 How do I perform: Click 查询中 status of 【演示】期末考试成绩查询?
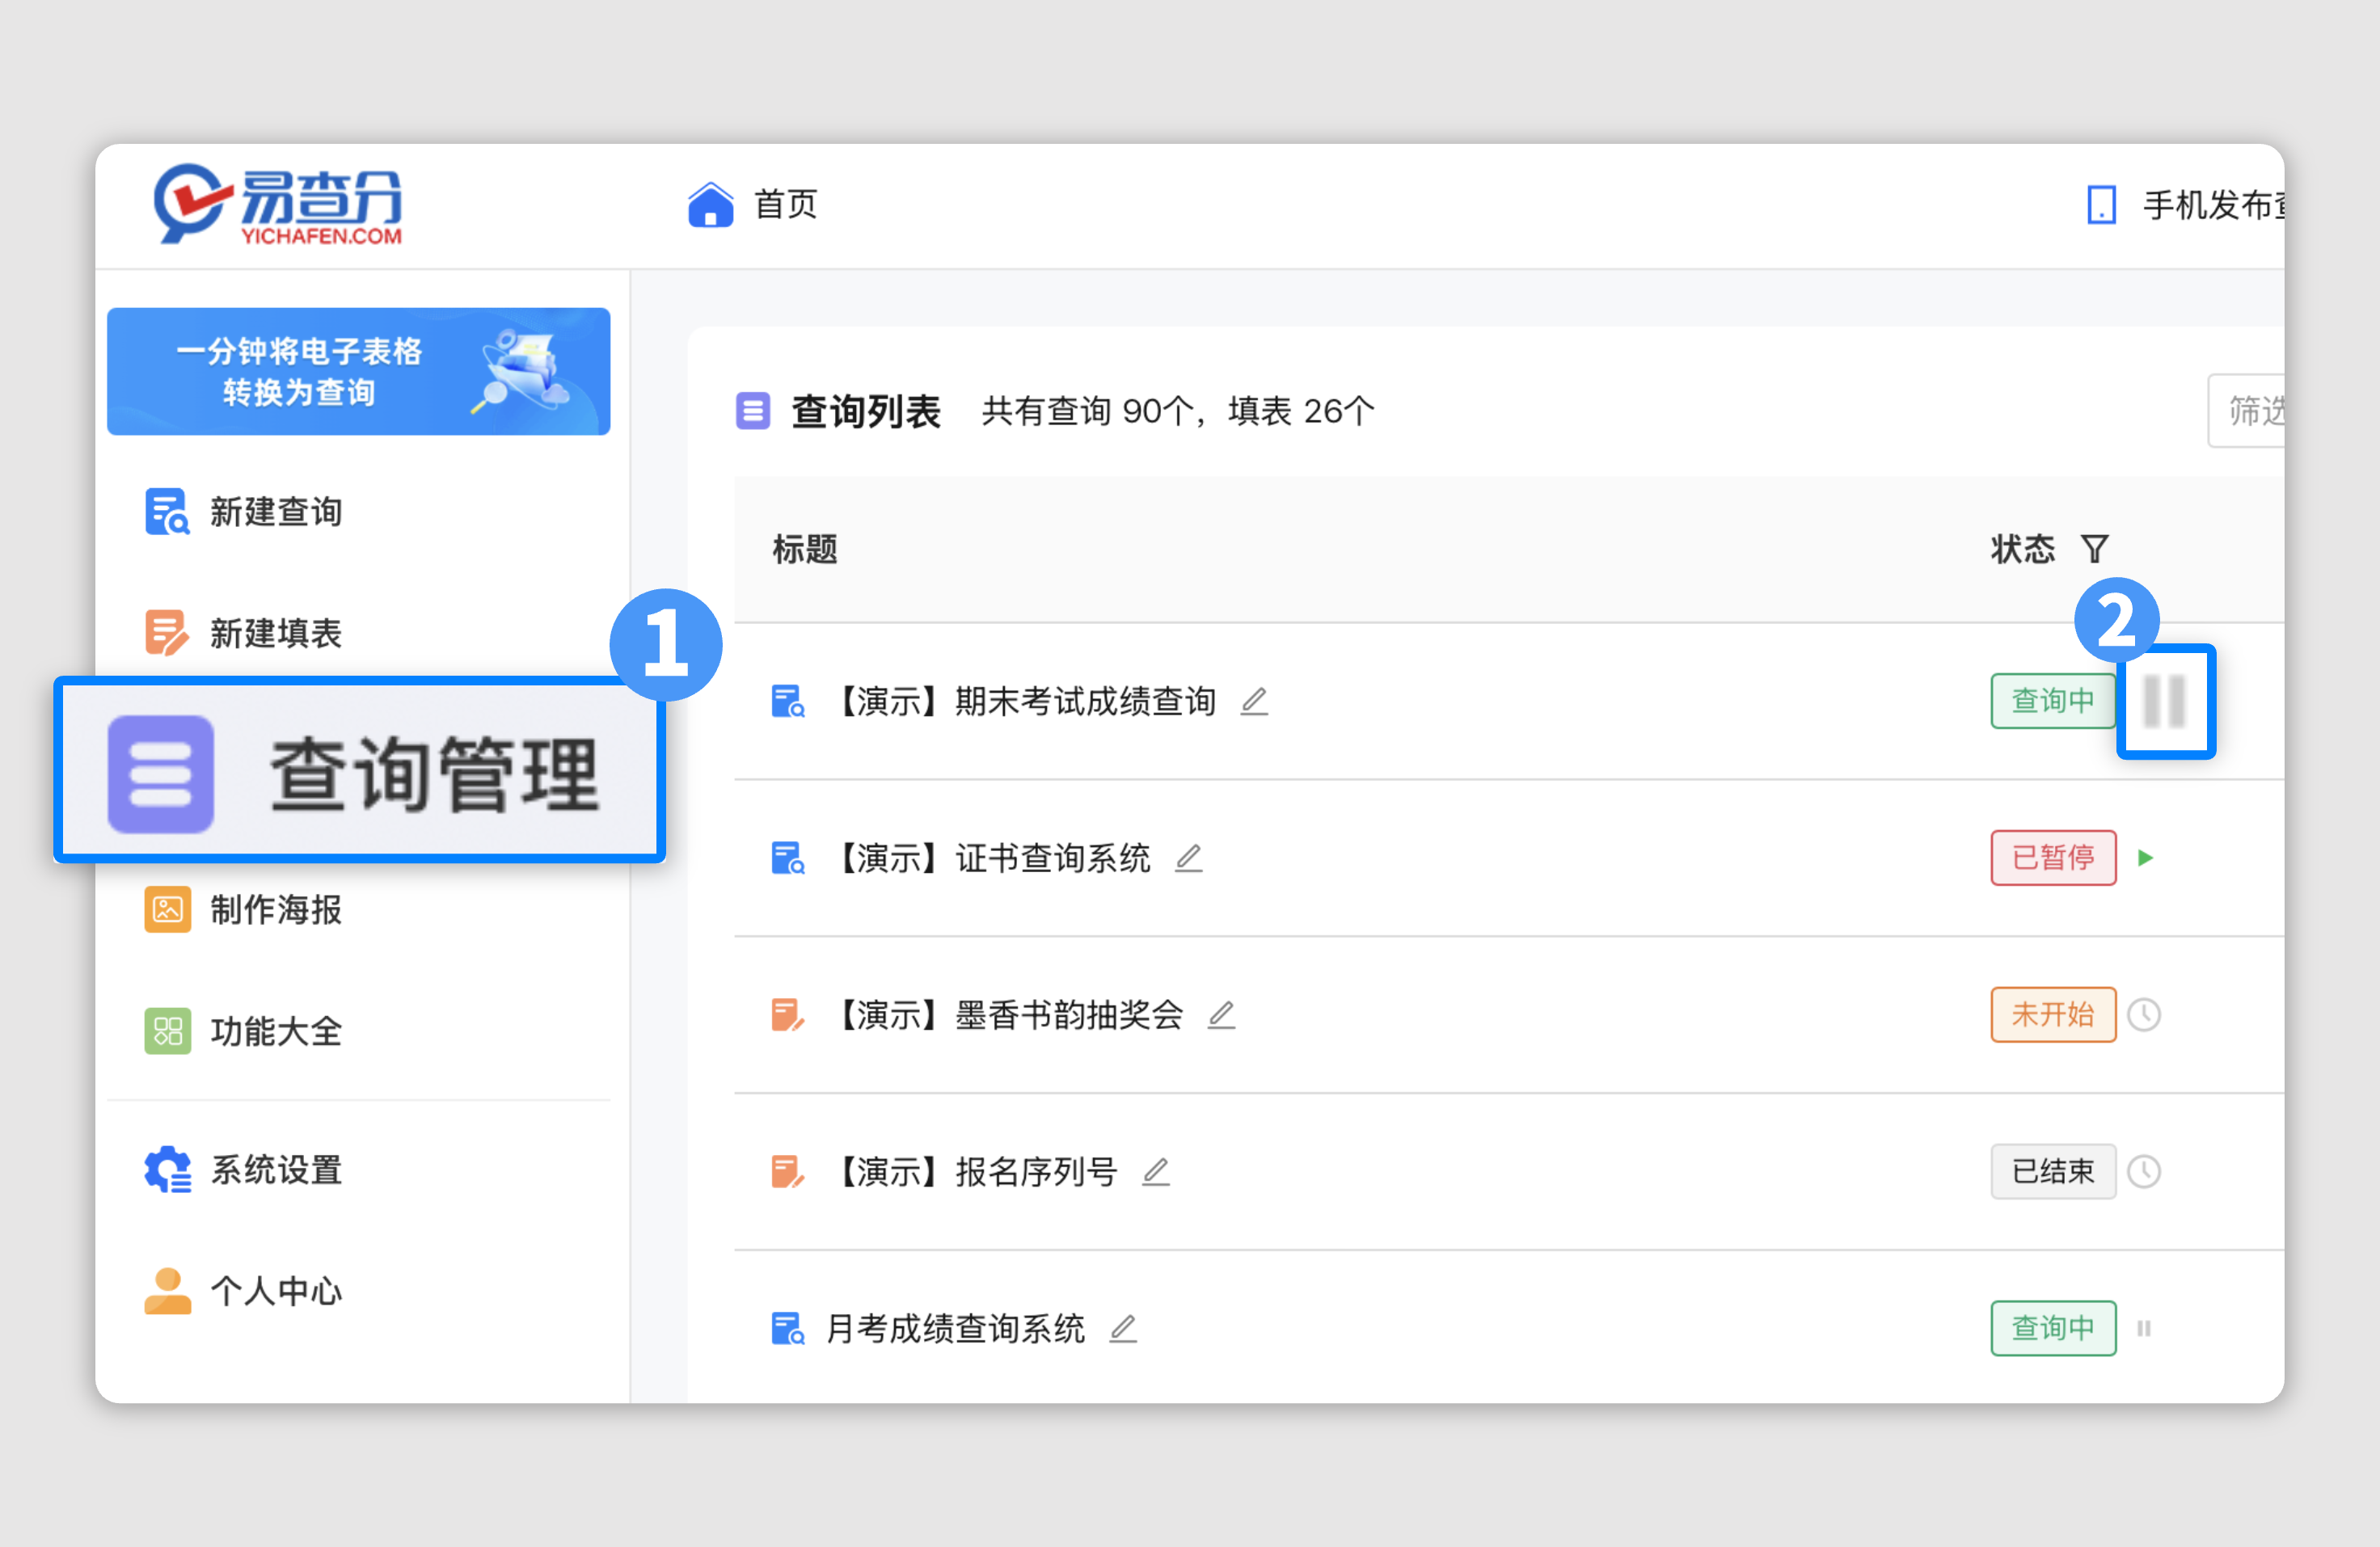[2052, 701]
